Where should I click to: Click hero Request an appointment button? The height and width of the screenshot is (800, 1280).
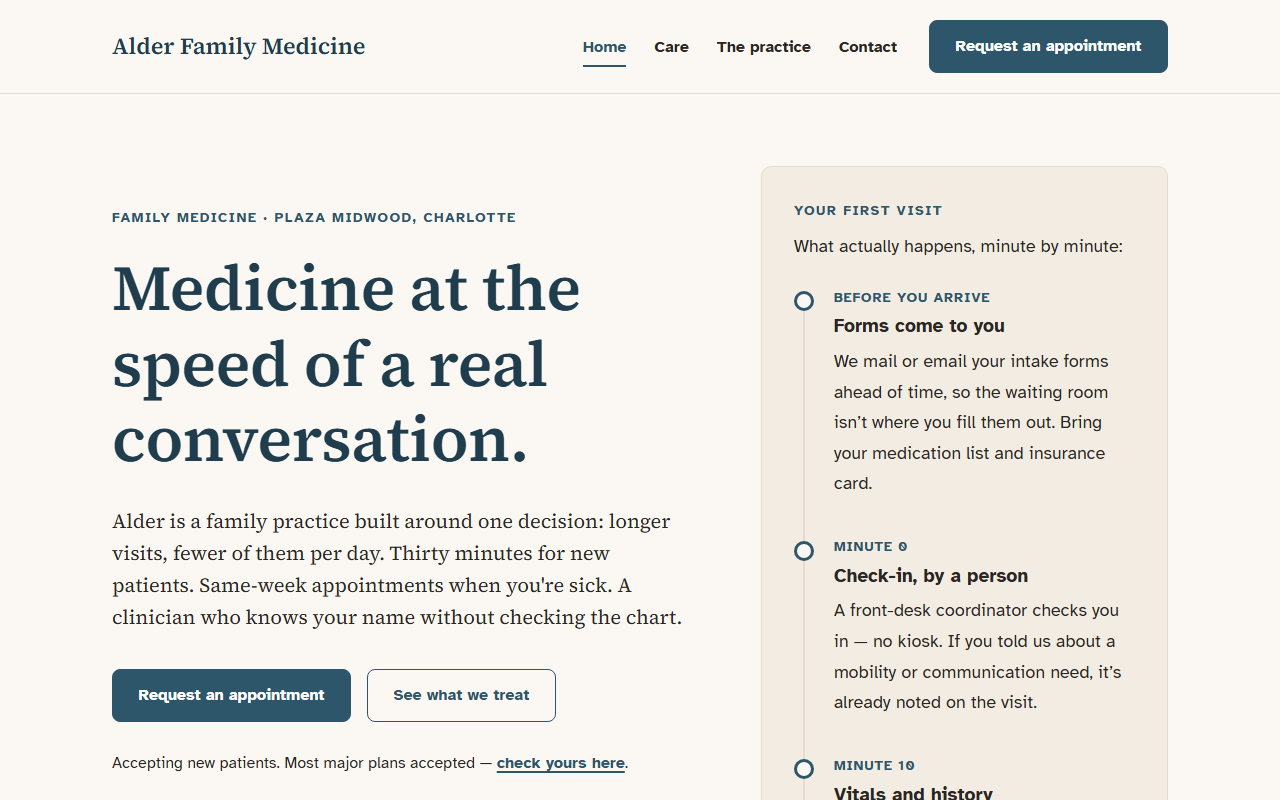click(x=231, y=695)
